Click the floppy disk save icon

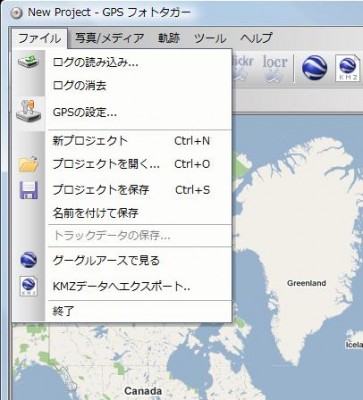pos(29,190)
